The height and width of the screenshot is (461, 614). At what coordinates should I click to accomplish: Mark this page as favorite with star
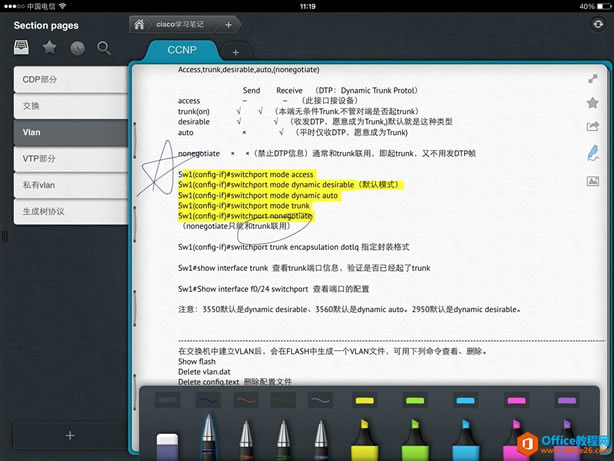tap(593, 103)
